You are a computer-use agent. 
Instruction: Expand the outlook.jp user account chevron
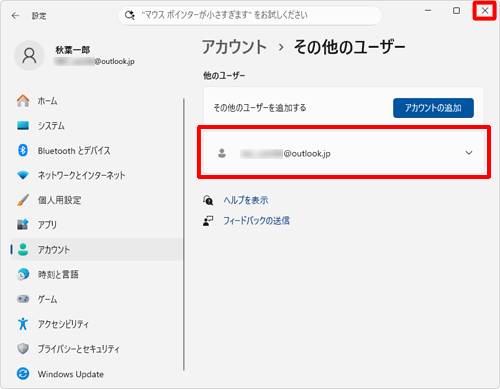coord(469,153)
